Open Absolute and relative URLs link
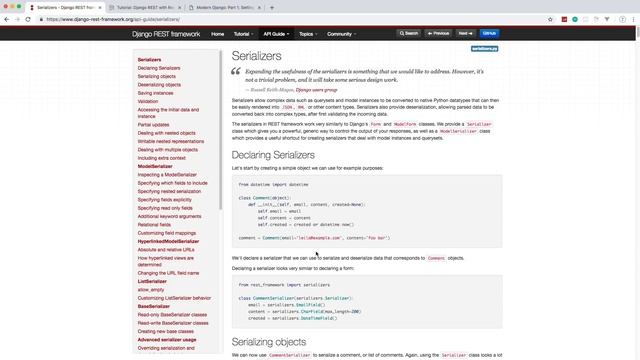Viewport: 640px width, 360px height. click(166, 250)
